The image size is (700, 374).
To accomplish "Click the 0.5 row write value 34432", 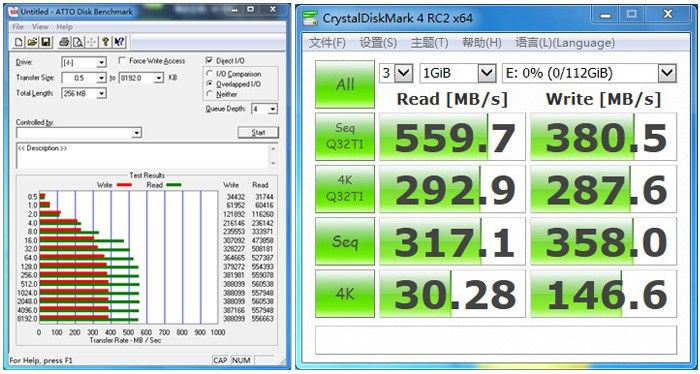I will coord(234,197).
